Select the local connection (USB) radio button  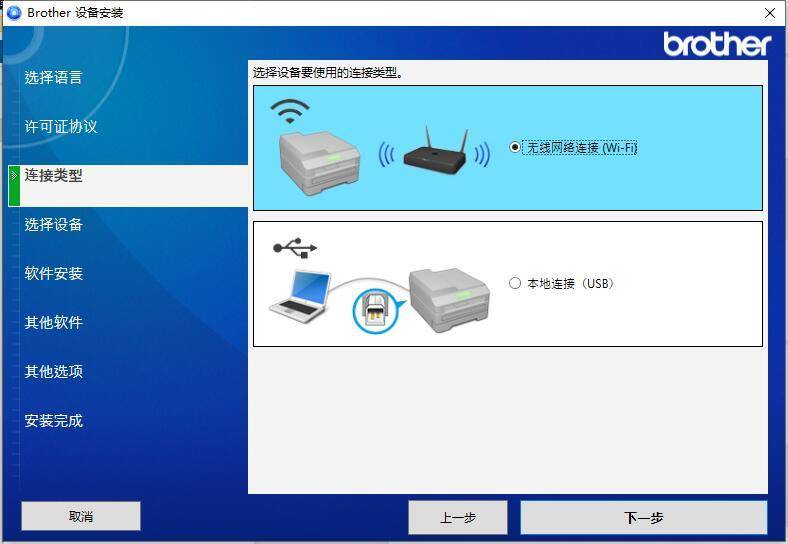pyautogui.click(x=515, y=283)
